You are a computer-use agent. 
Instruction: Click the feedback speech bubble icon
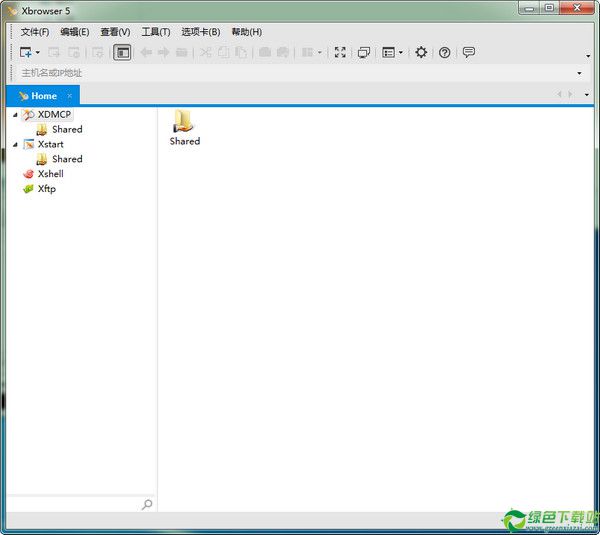tap(469, 52)
